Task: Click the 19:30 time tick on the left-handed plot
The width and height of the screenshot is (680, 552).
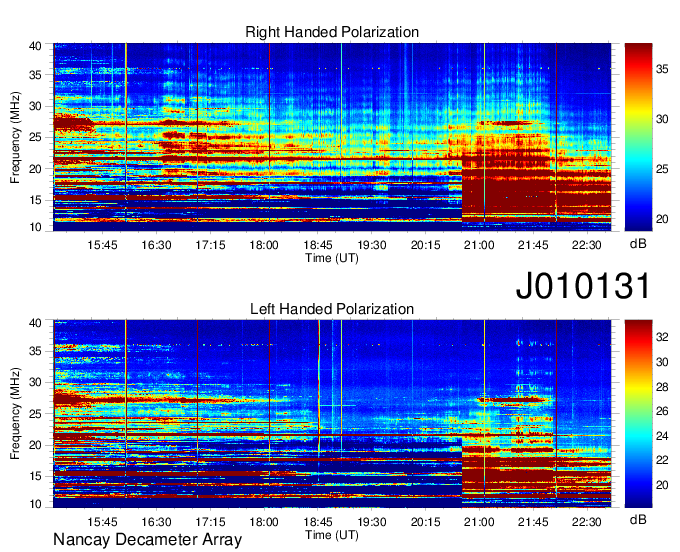Action: [371, 522]
